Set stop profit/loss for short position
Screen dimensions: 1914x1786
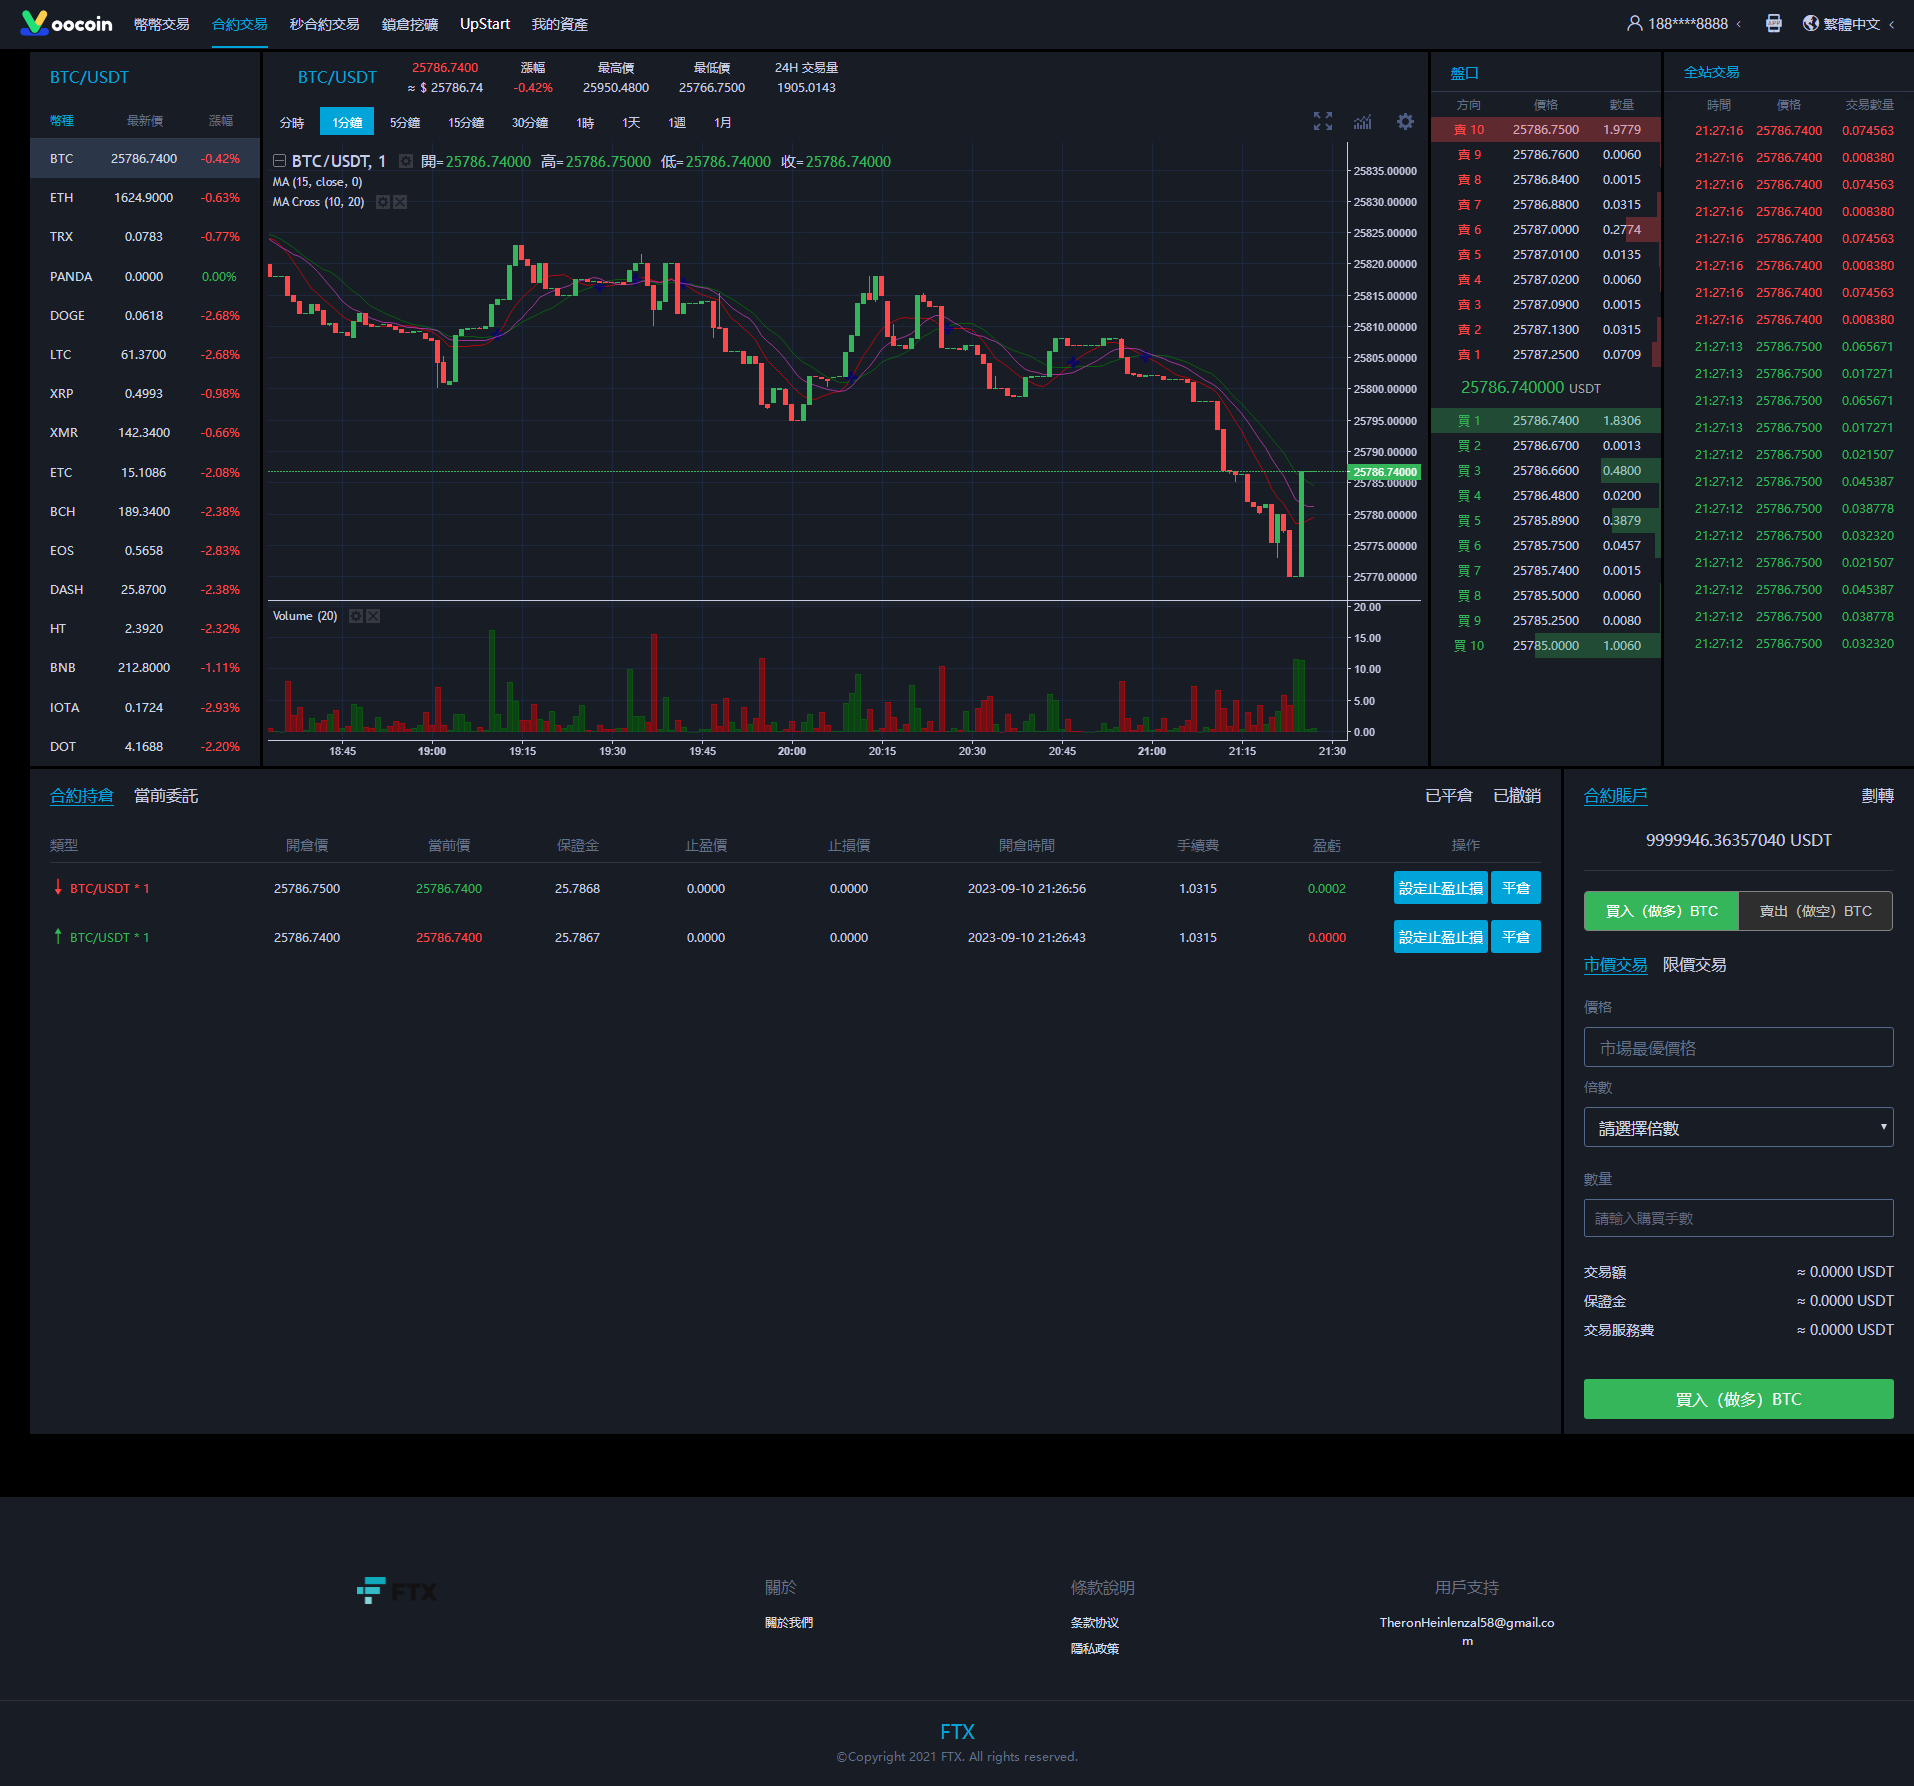point(1441,888)
